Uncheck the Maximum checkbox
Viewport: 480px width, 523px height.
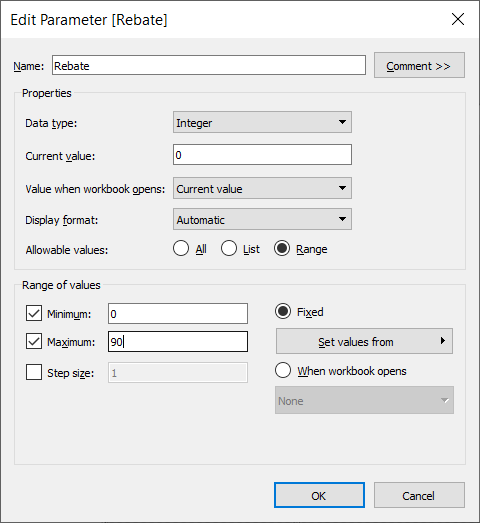click(34, 341)
